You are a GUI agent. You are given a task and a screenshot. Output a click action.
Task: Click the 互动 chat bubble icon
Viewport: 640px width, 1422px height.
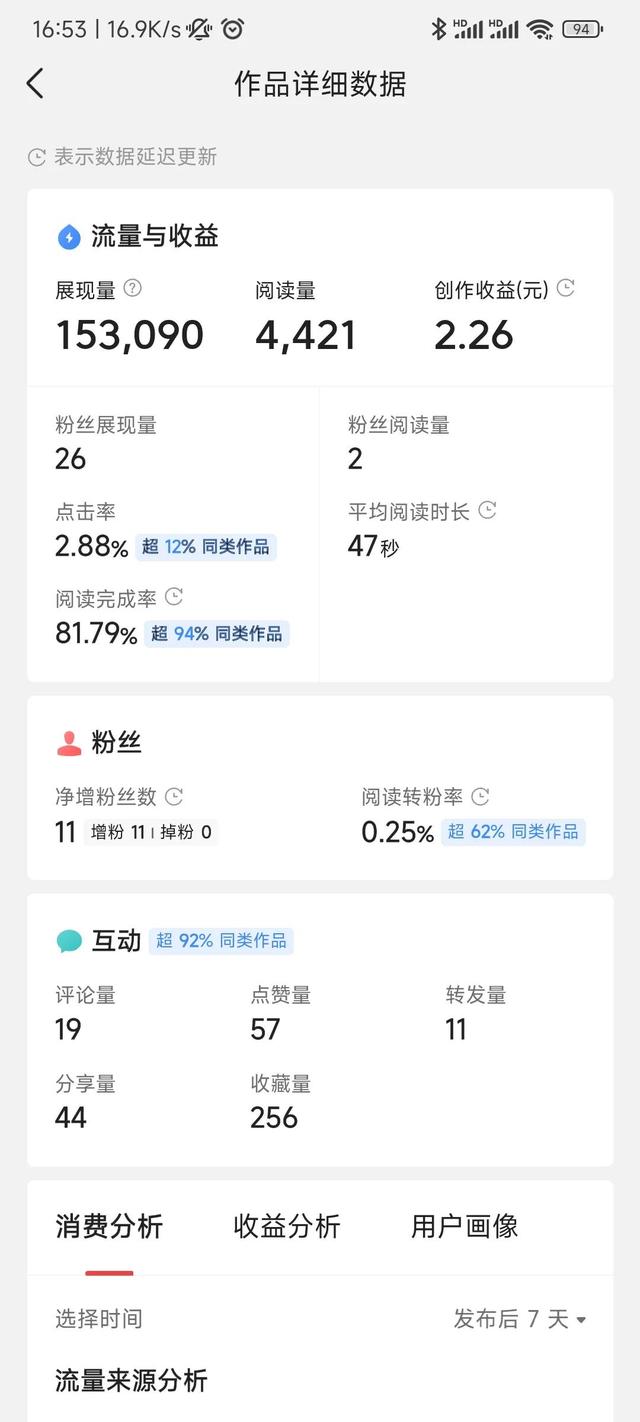click(x=68, y=939)
